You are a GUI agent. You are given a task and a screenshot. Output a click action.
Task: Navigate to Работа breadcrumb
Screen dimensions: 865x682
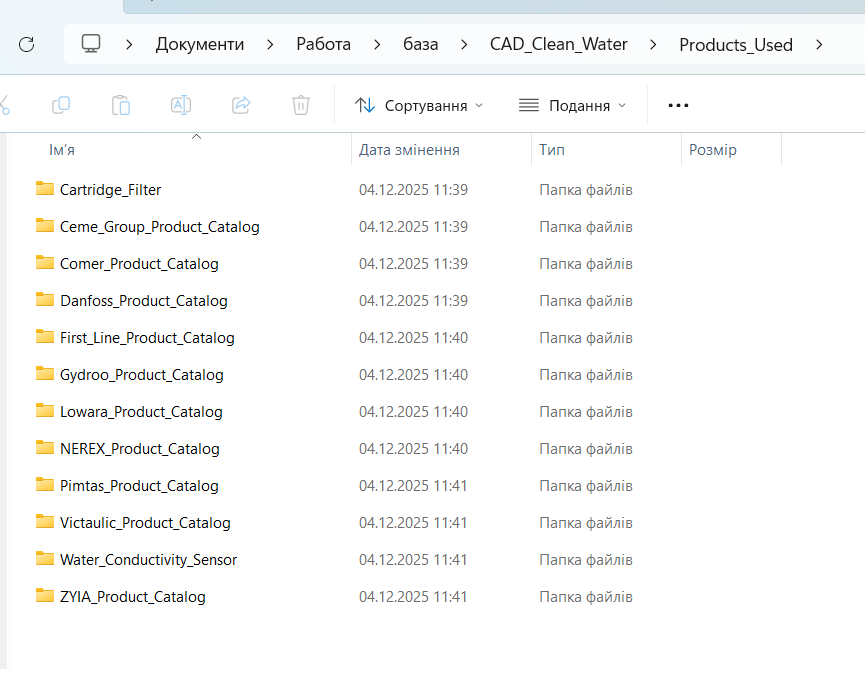point(323,44)
